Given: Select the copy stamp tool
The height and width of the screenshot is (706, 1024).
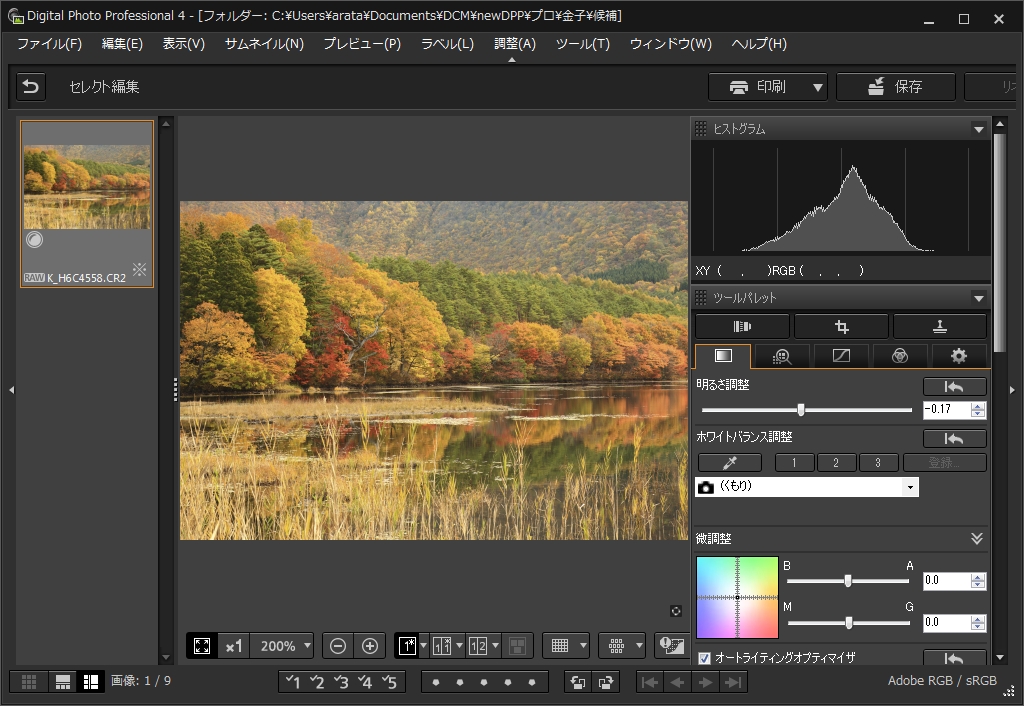Looking at the screenshot, I should tap(938, 325).
